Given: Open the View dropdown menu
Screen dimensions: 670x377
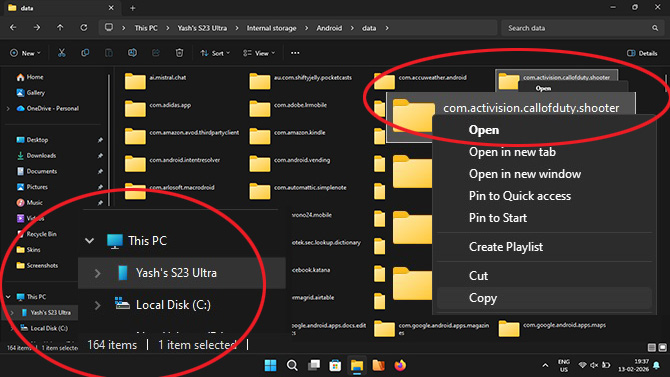Looking at the screenshot, I should [x=259, y=53].
